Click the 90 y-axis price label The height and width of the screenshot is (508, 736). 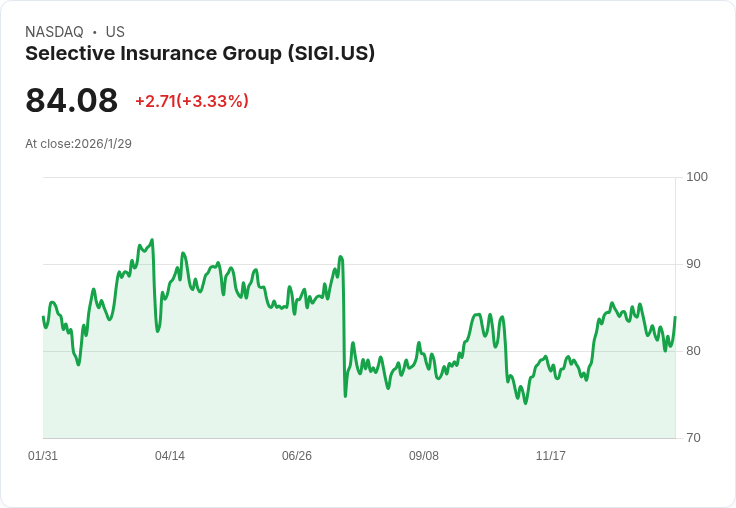point(693,264)
